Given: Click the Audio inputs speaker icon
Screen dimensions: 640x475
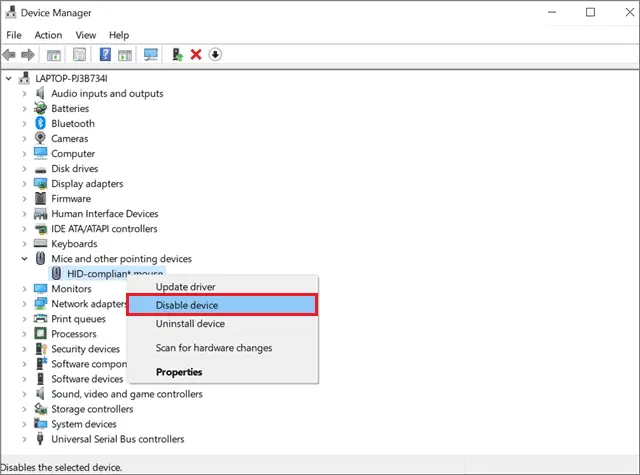Looking at the screenshot, I should 40,93.
